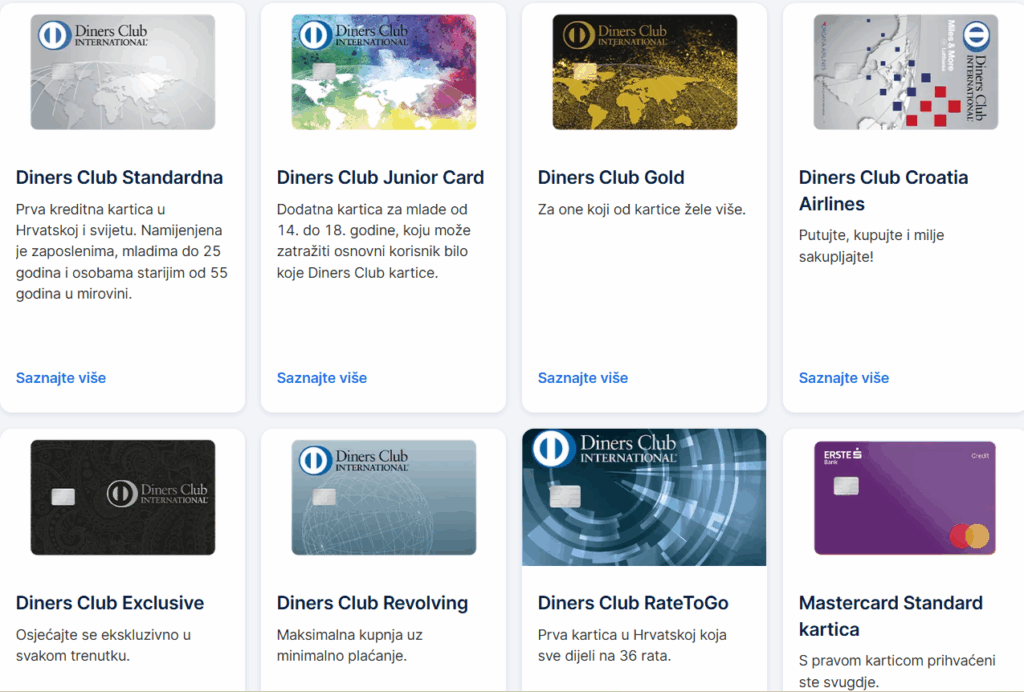Open the colorful Junior Card image
Screen dimensions: 1024x692
(x=383, y=72)
